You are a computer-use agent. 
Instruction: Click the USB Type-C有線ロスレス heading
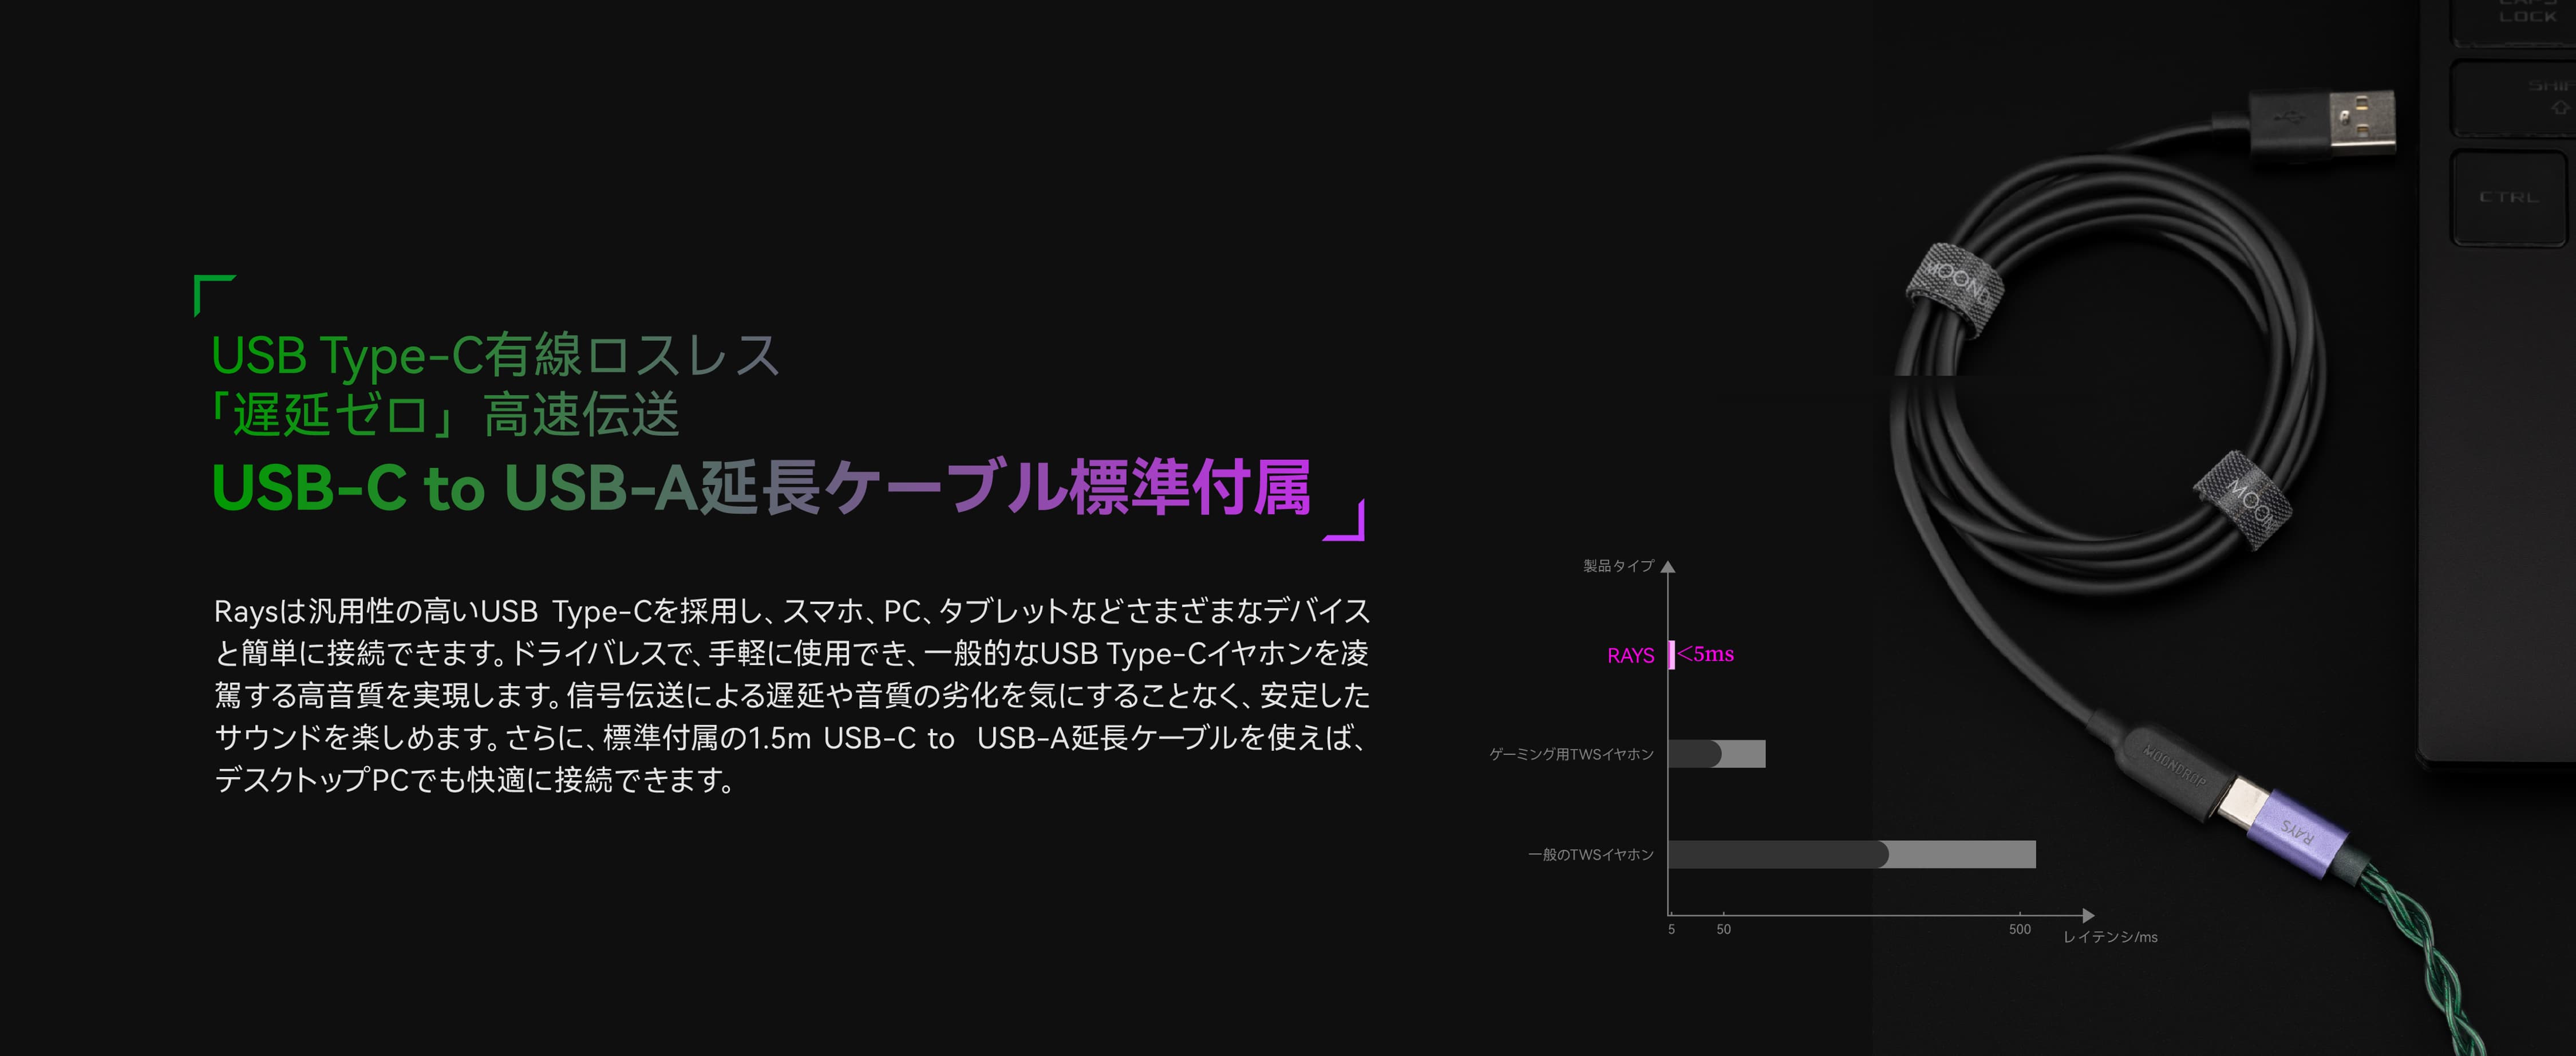[495, 355]
